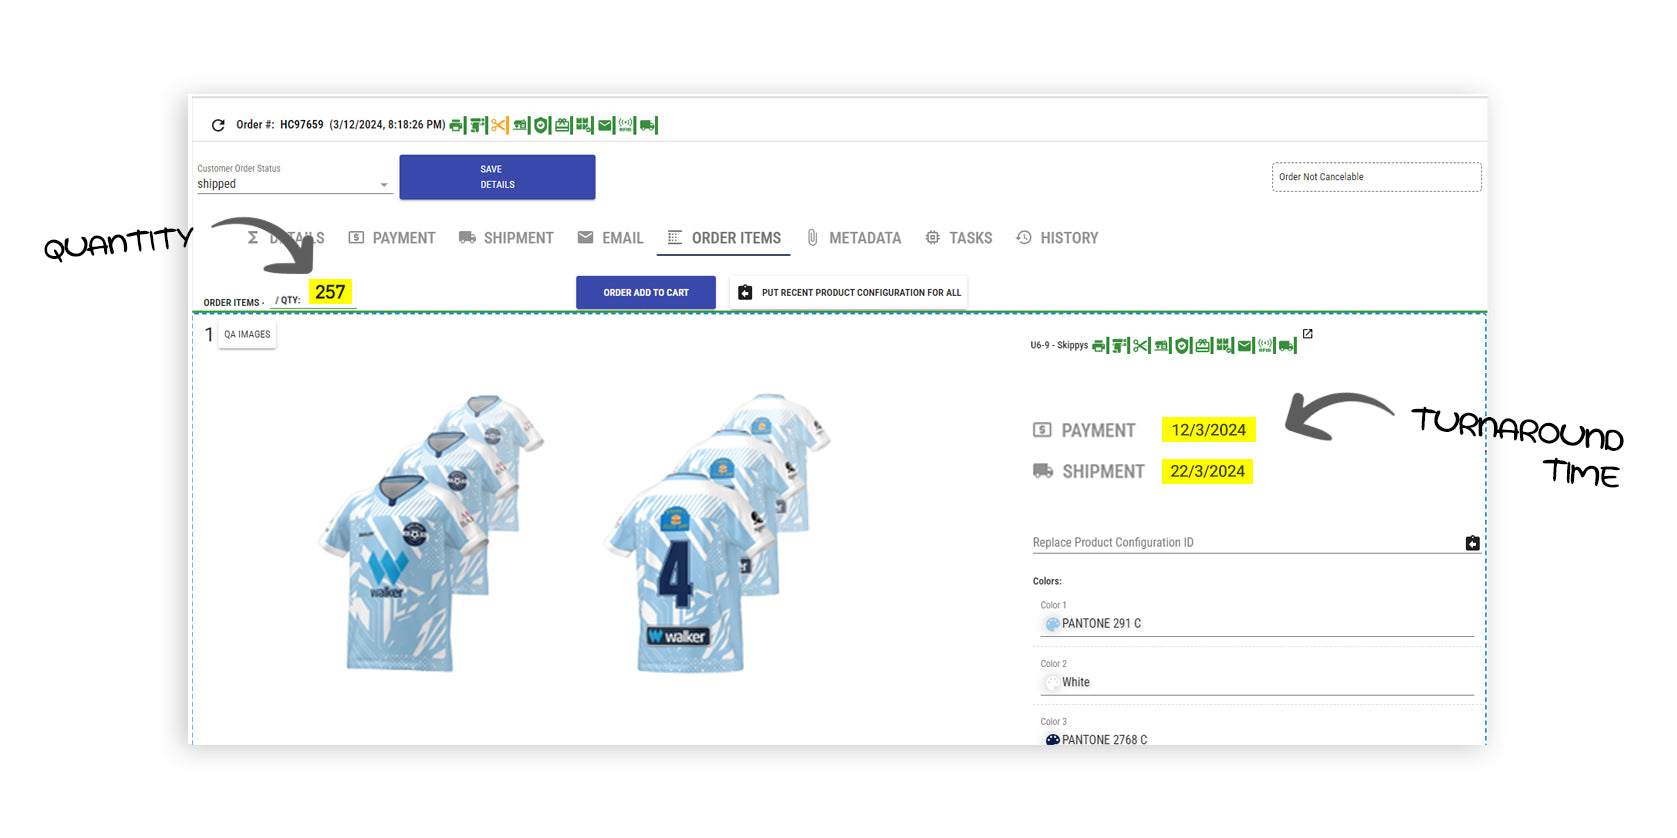
Task: Open item in new window via external-link icon
Action: click(1307, 334)
